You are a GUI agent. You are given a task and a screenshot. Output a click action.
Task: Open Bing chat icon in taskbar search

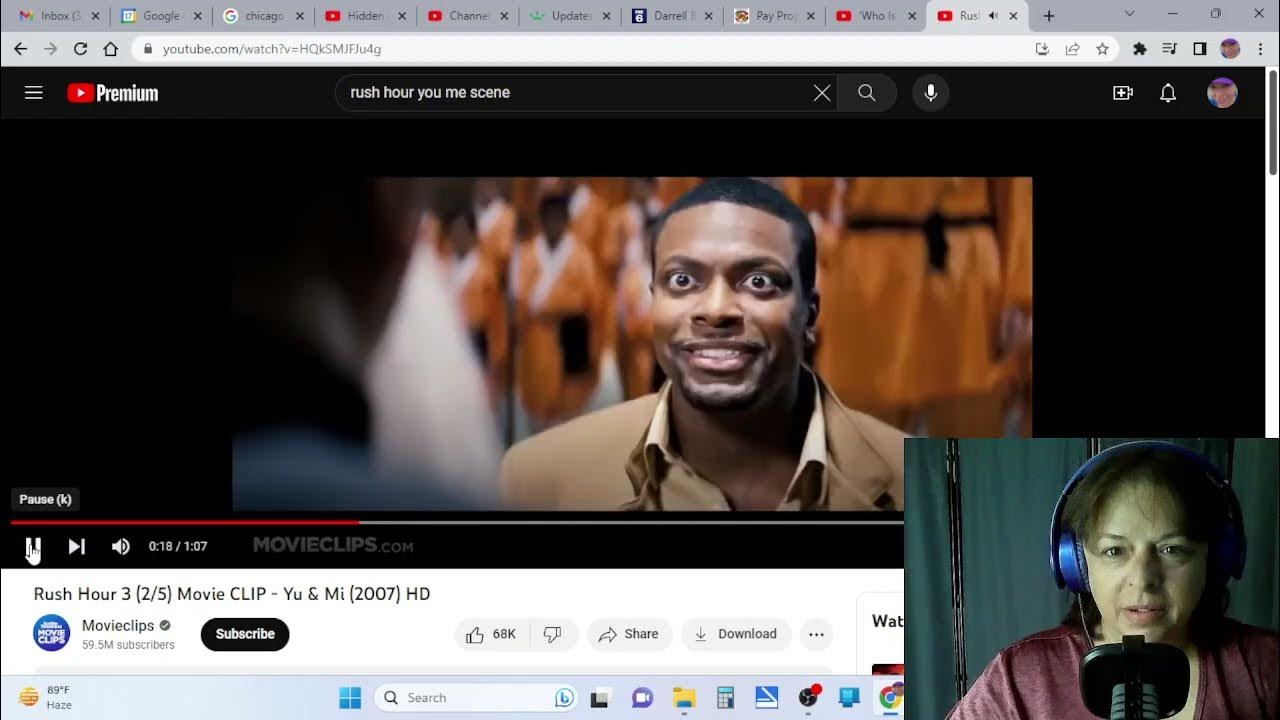coord(564,698)
